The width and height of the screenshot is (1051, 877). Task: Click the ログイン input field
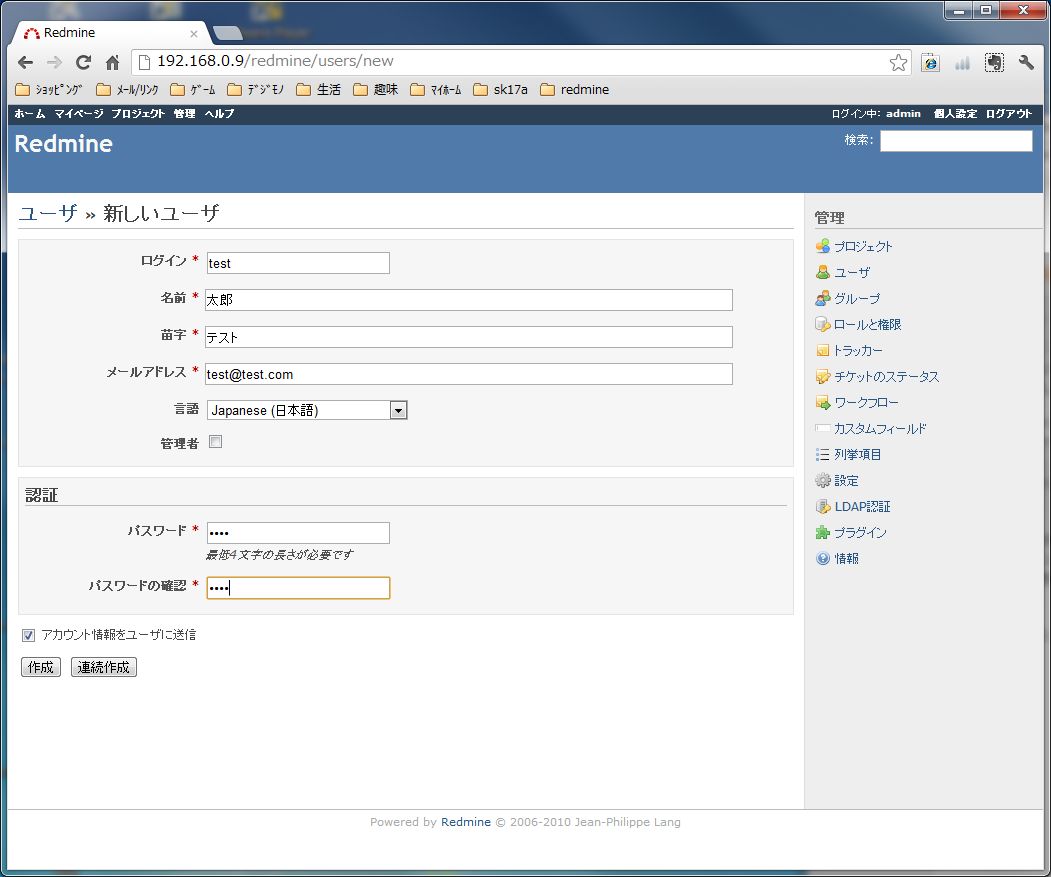click(298, 263)
